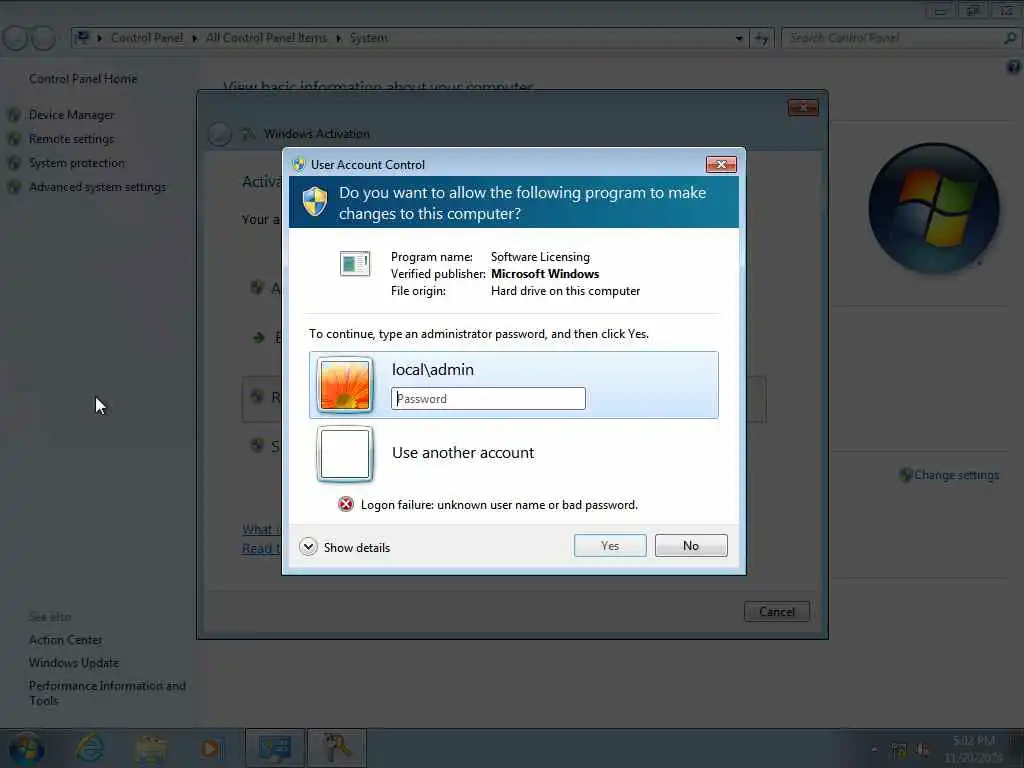Click the taskbar clock and date
The width and height of the screenshot is (1024, 768).
[x=973, y=749]
